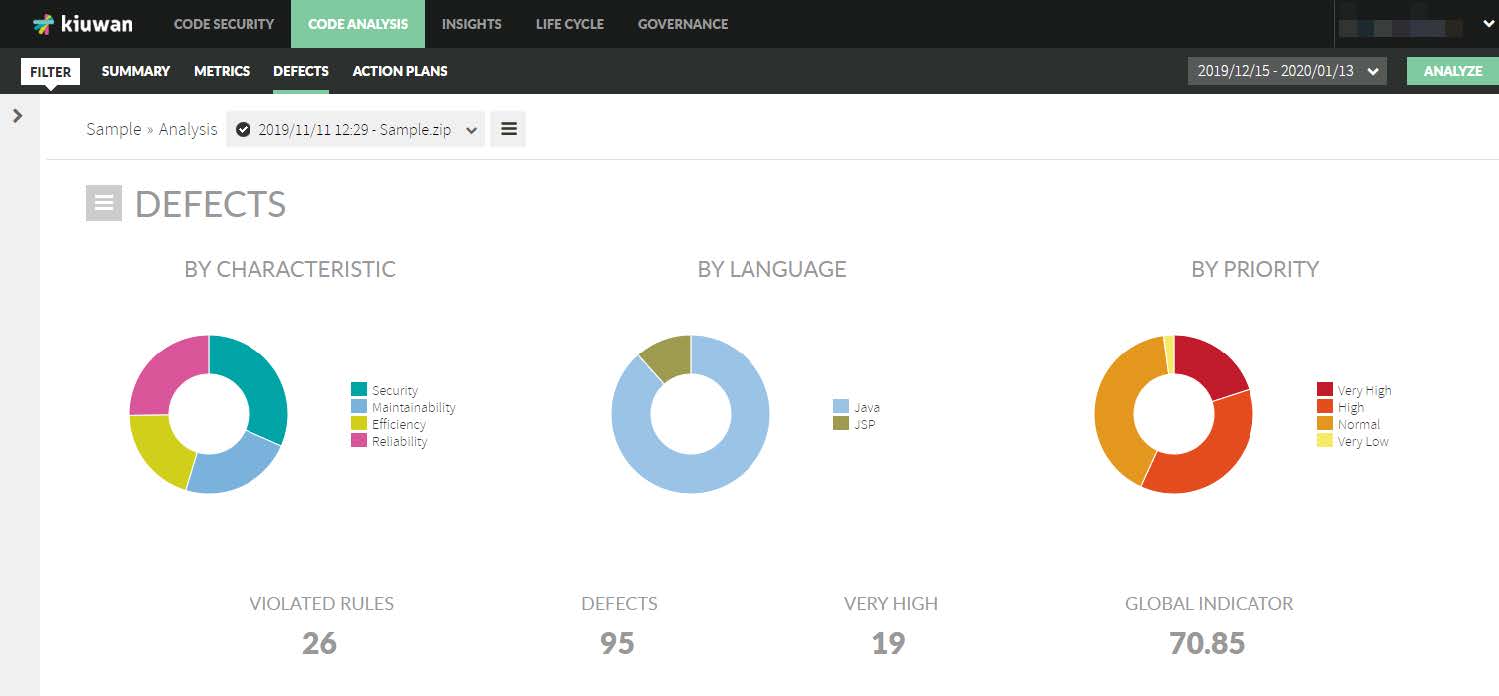Select the Metrics submenu item

coord(222,71)
